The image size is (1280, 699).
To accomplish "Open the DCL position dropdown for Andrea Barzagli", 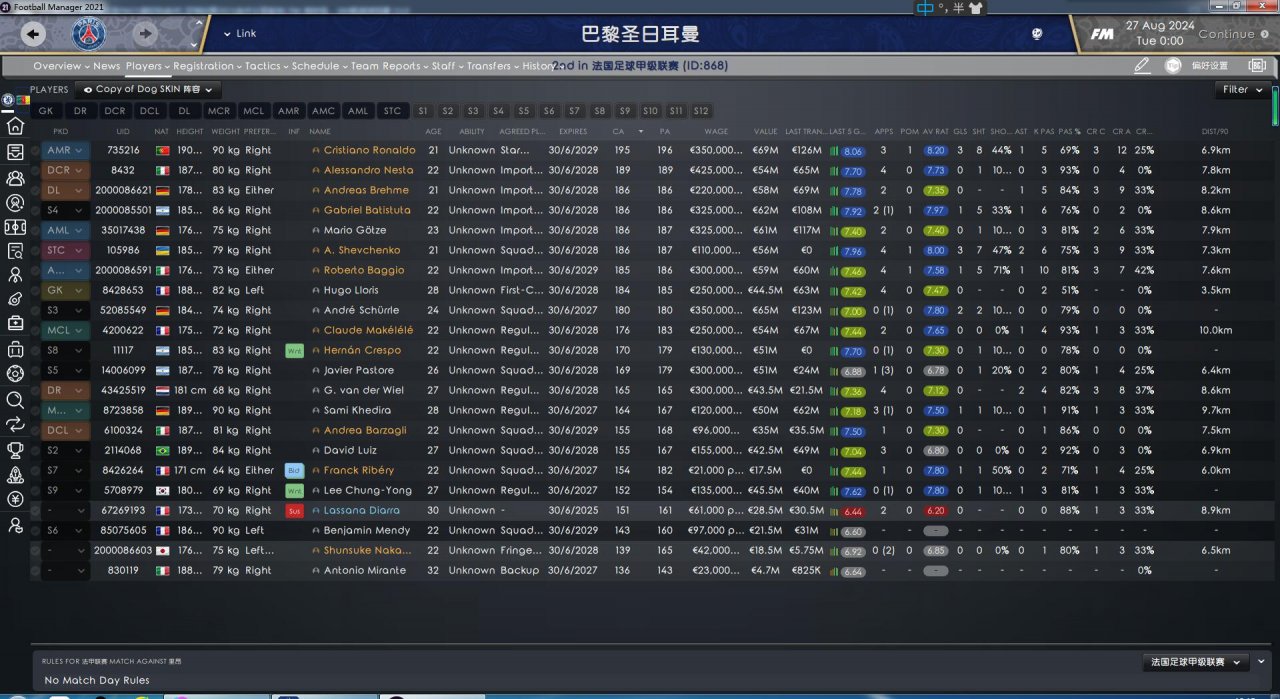I will coord(66,430).
